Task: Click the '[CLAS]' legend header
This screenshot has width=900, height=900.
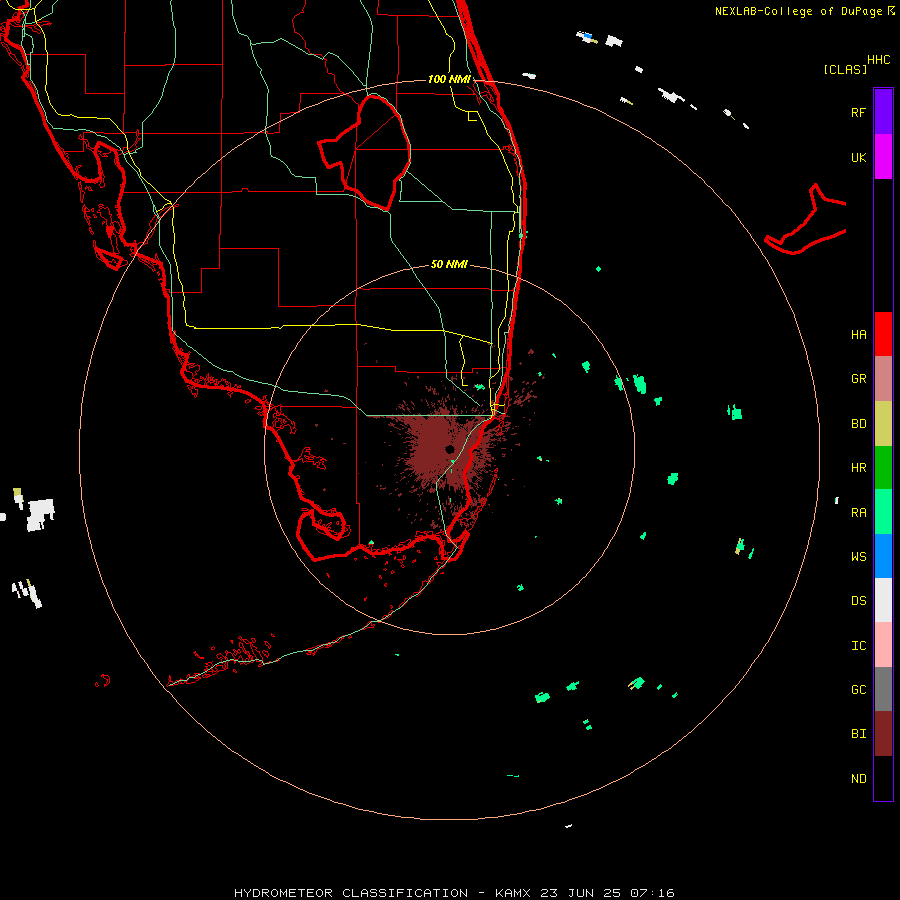Action: [x=845, y=69]
